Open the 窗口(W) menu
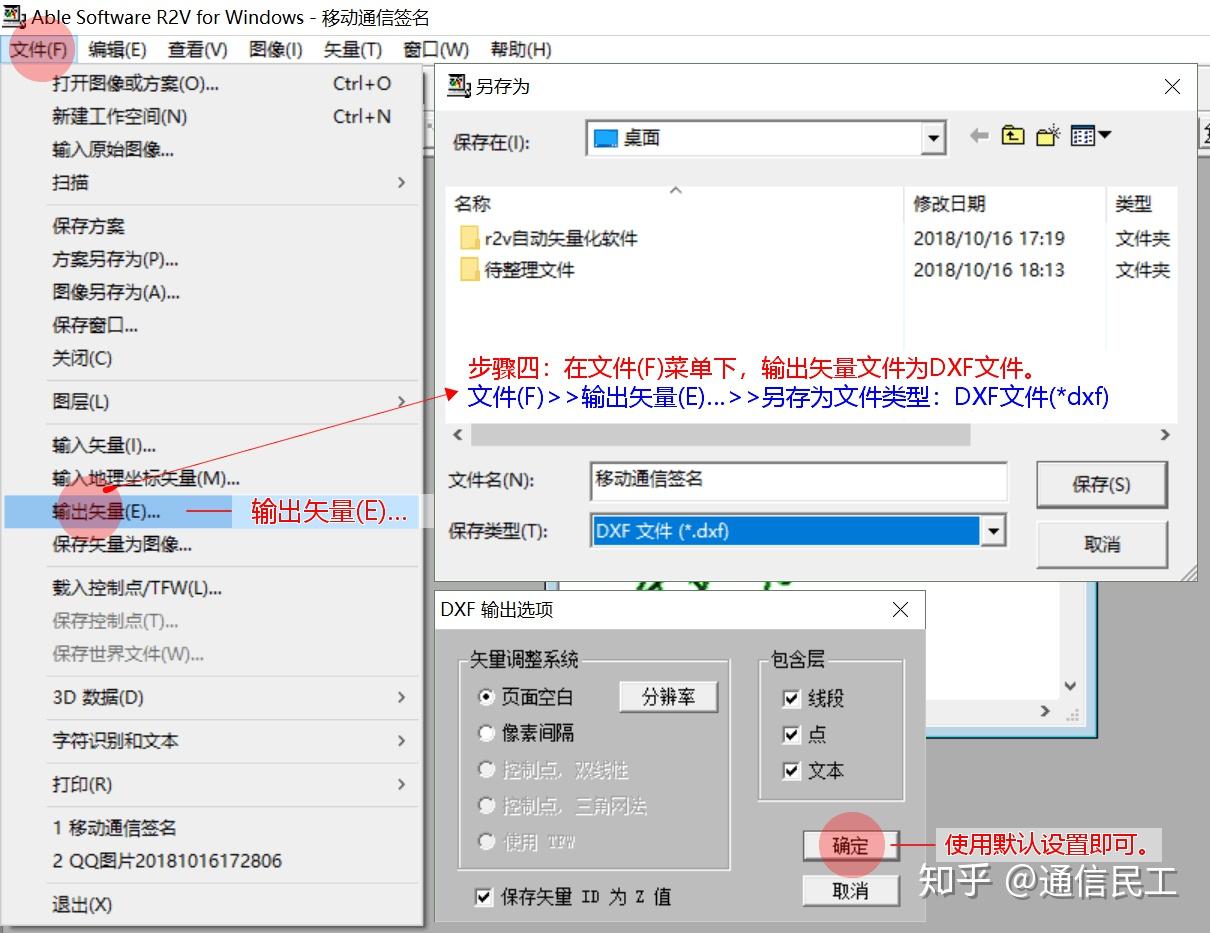This screenshot has width=1210, height=933. [x=436, y=49]
